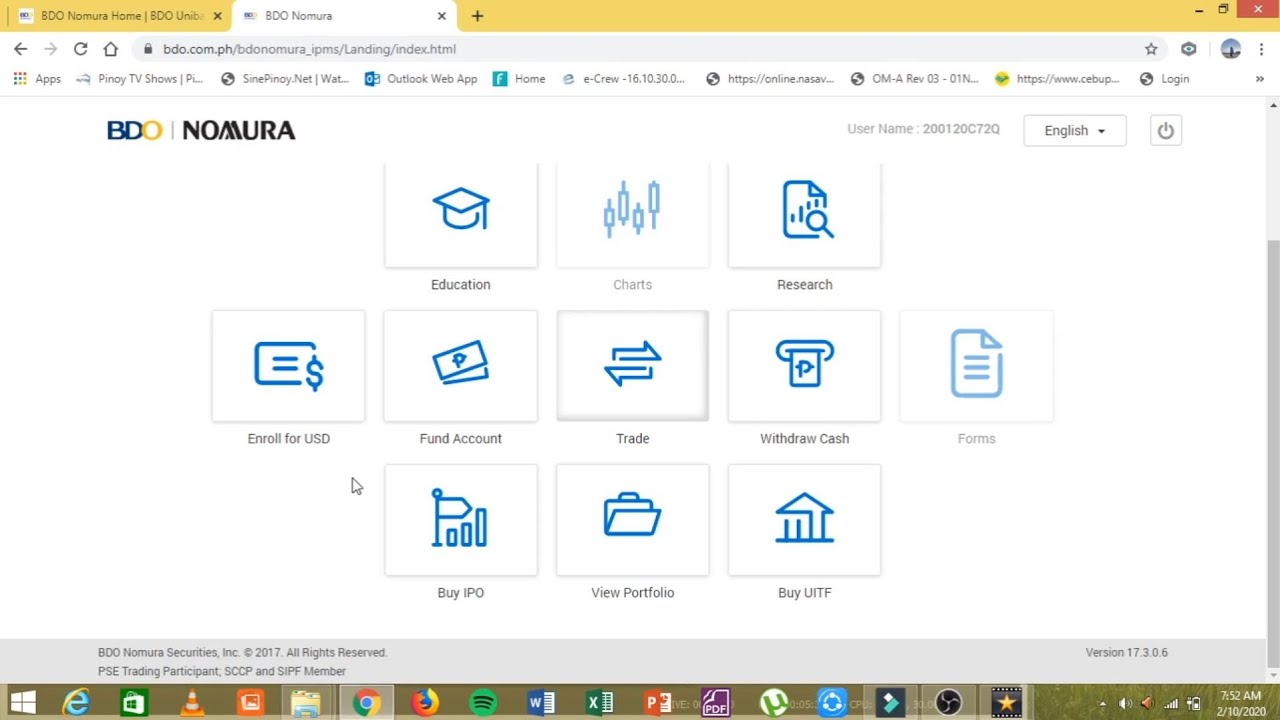Open the Chrome menu
Viewport: 1280px width, 720px height.
click(1262, 49)
